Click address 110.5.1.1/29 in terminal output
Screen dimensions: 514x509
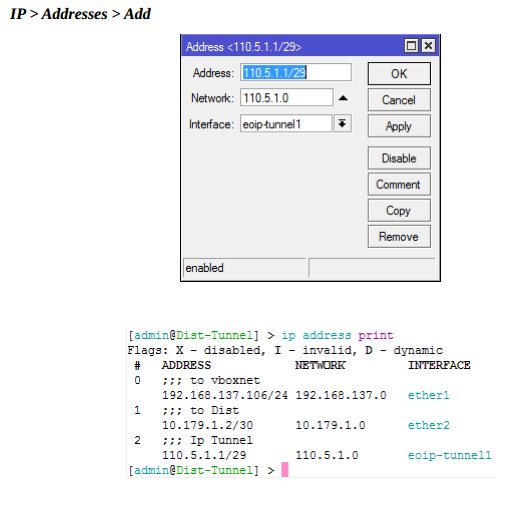(x=204, y=455)
